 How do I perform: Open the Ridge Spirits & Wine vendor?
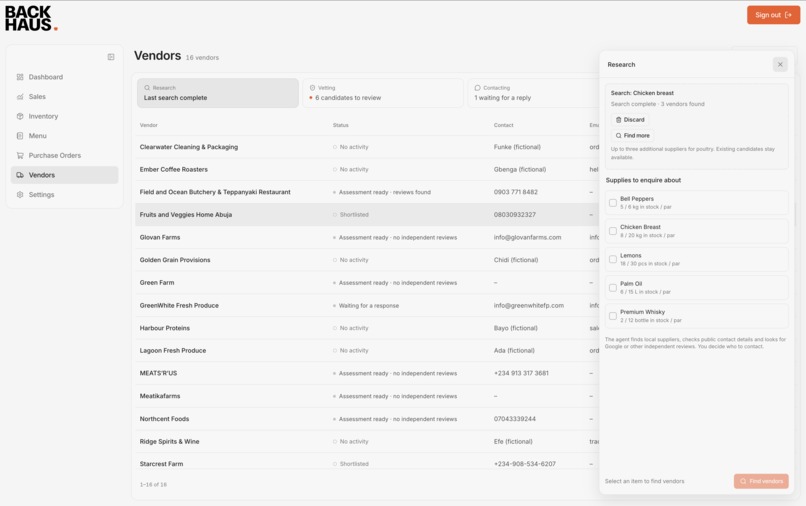[x=367, y=442]
